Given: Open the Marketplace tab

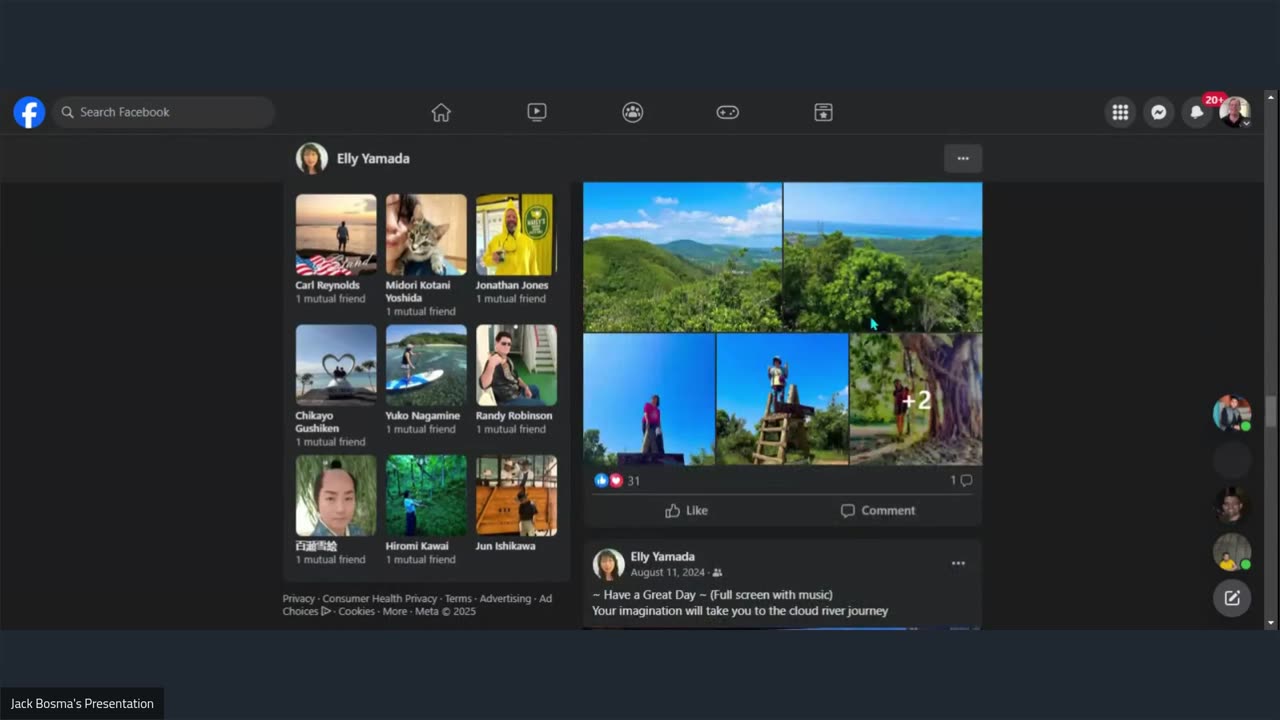Looking at the screenshot, I should coord(823,112).
